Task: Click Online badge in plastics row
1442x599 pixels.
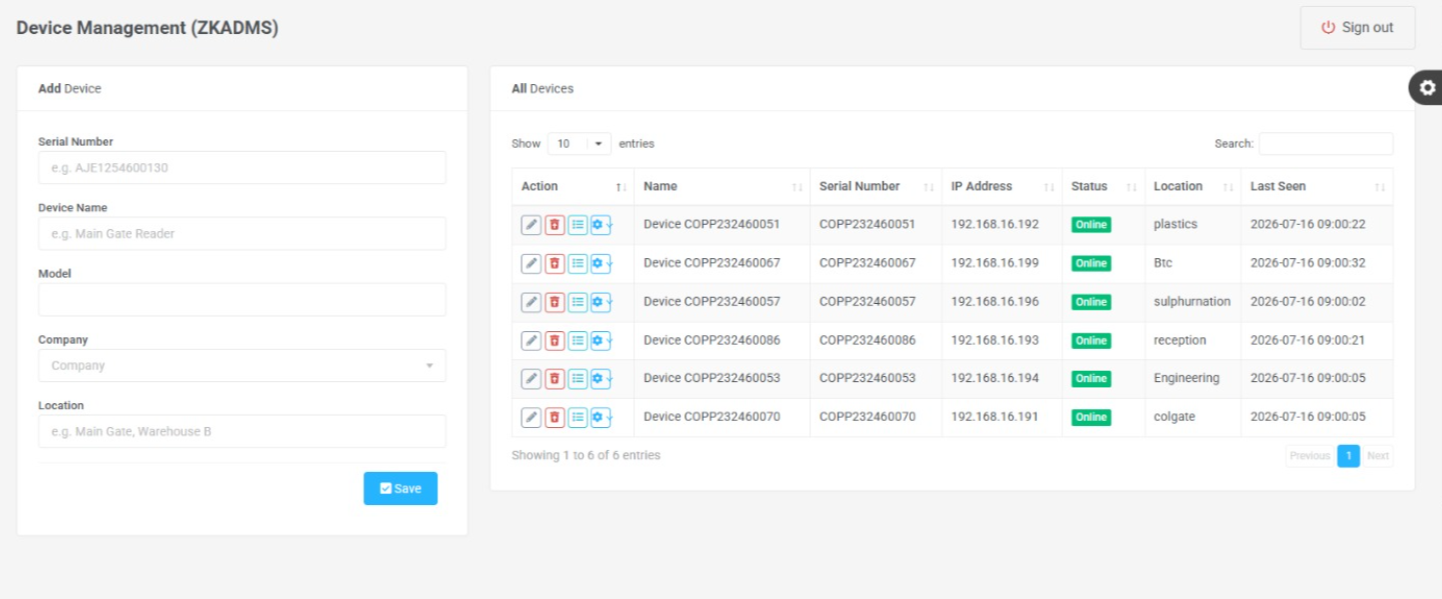Action: click(1091, 225)
